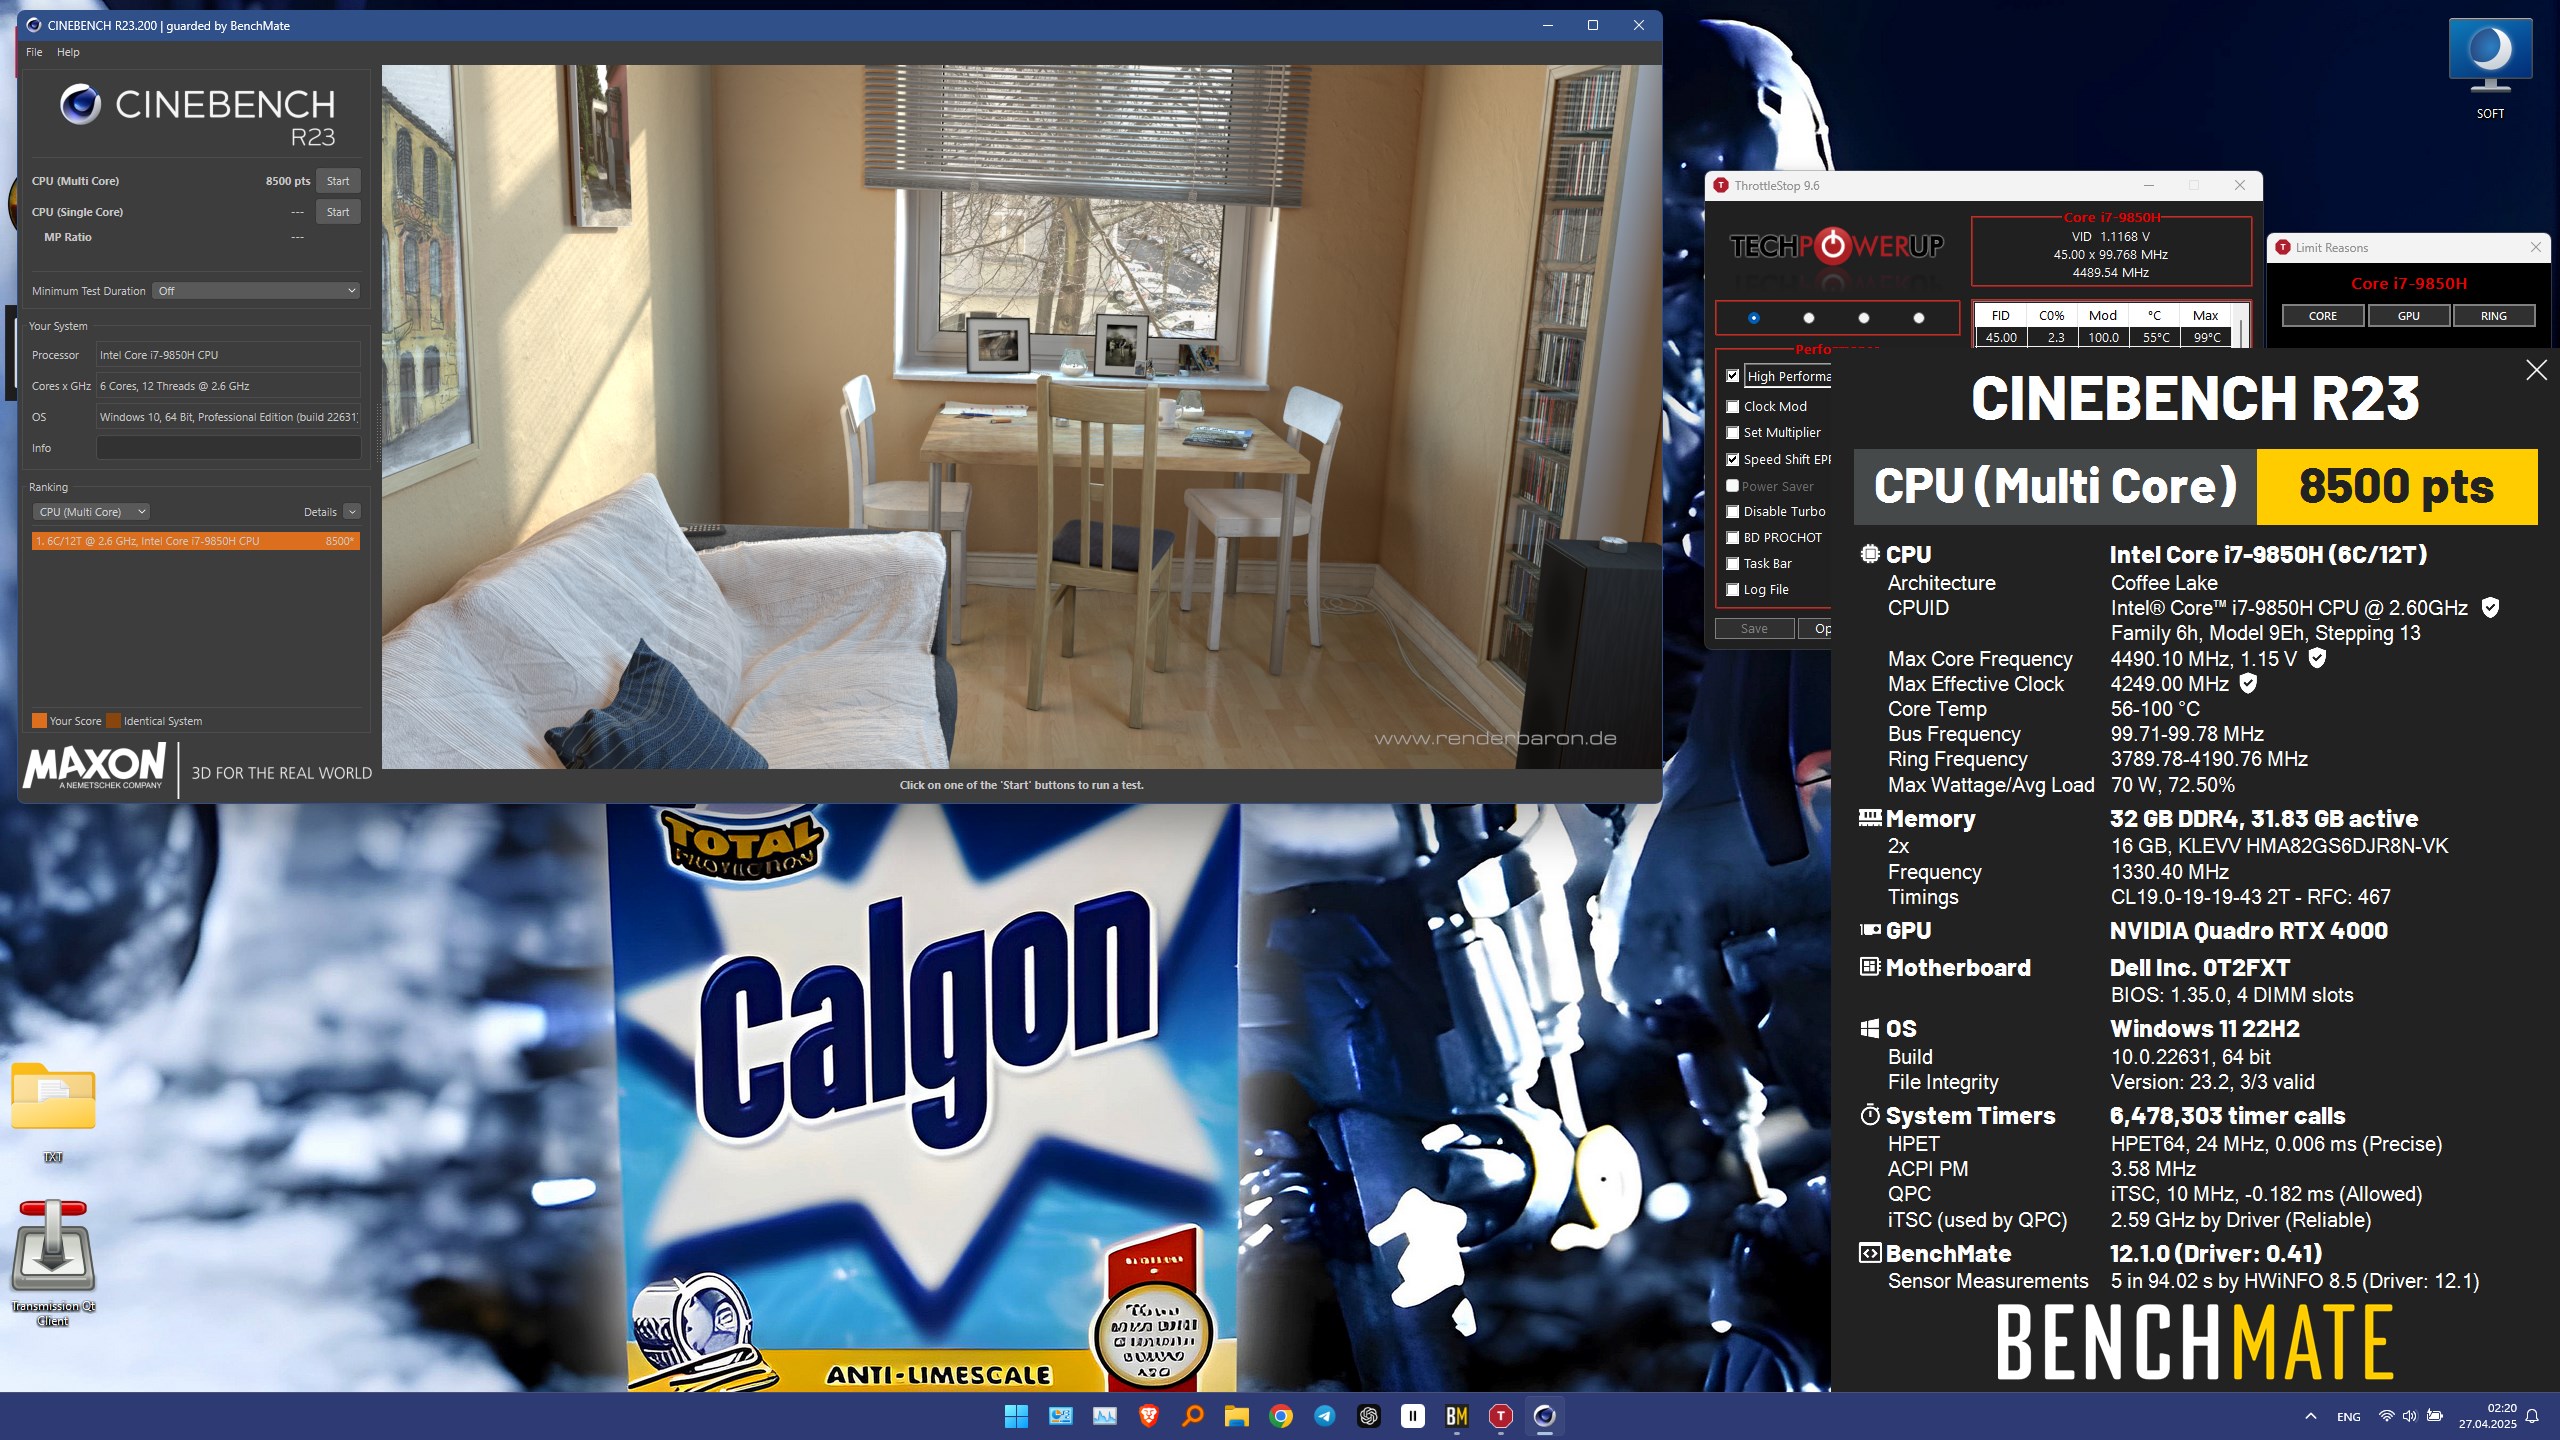The image size is (2560, 1440).
Task: Click the CPU chip icon in BenchMate
Action: pyautogui.click(x=1870, y=554)
